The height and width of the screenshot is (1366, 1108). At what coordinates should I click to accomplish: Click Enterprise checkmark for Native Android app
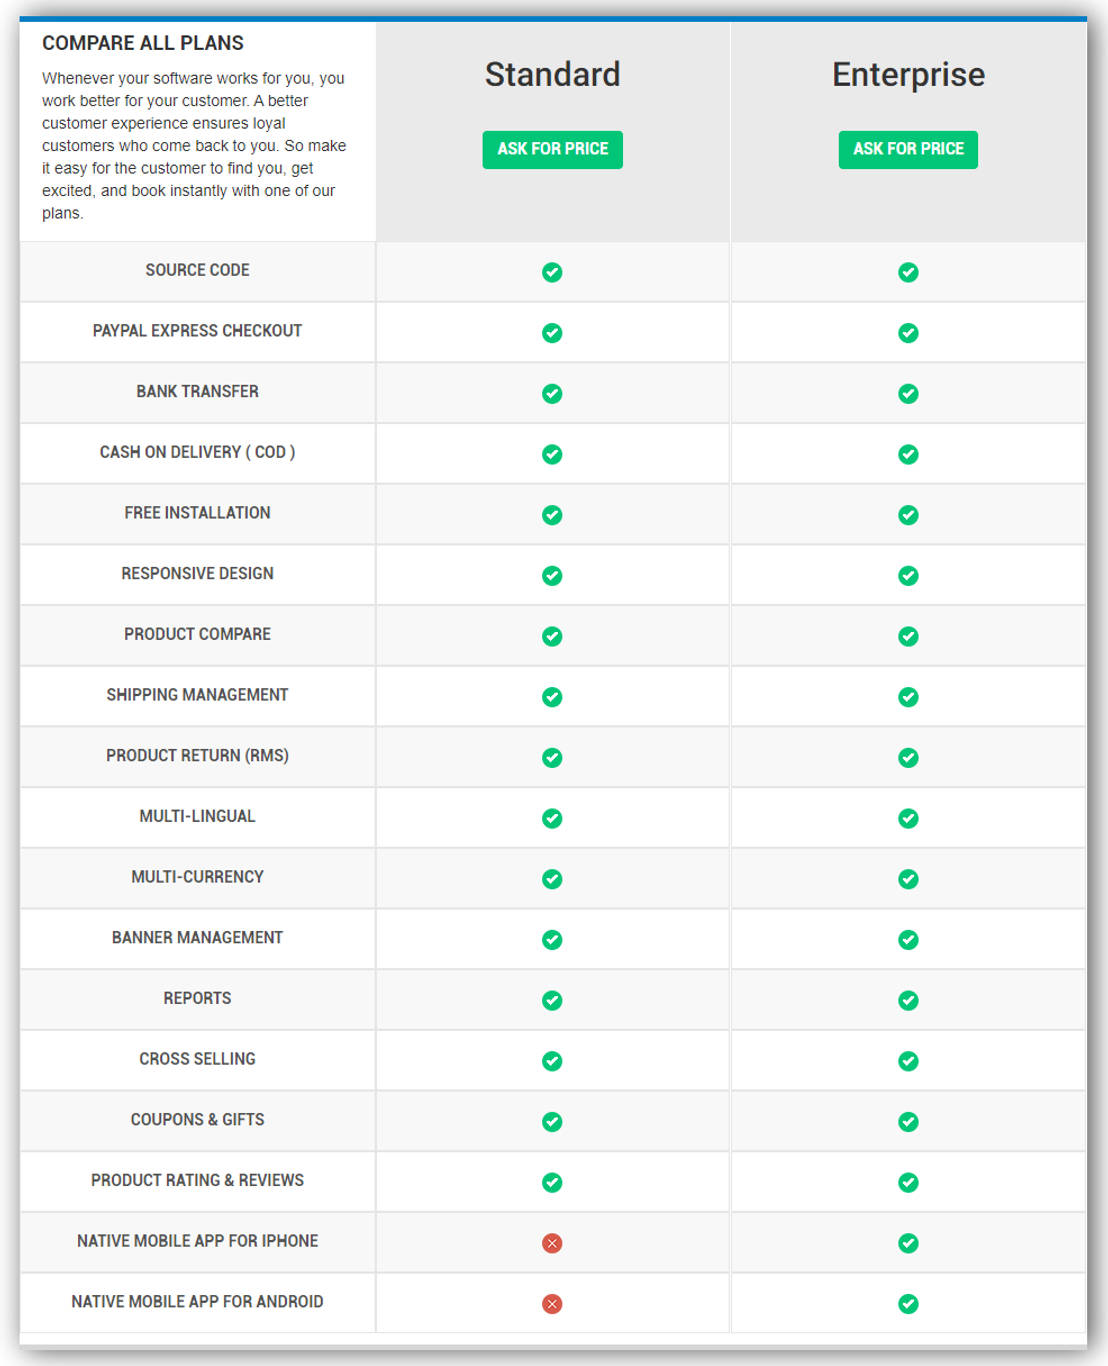click(x=908, y=1304)
